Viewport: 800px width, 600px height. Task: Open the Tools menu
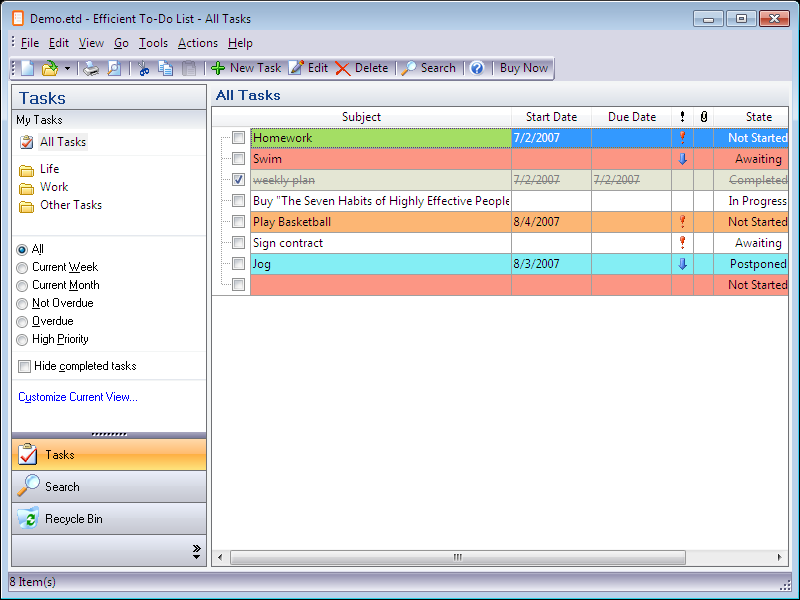point(153,43)
